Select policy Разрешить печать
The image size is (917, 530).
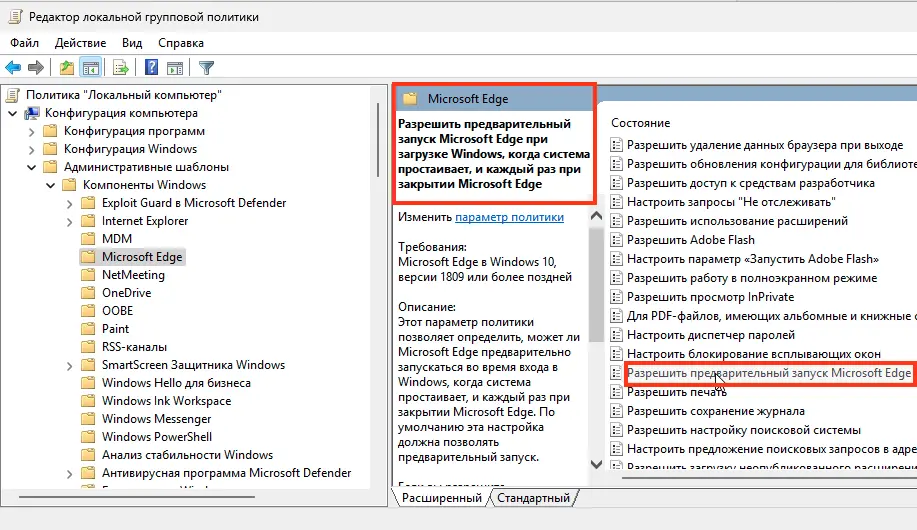[x=677, y=393]
